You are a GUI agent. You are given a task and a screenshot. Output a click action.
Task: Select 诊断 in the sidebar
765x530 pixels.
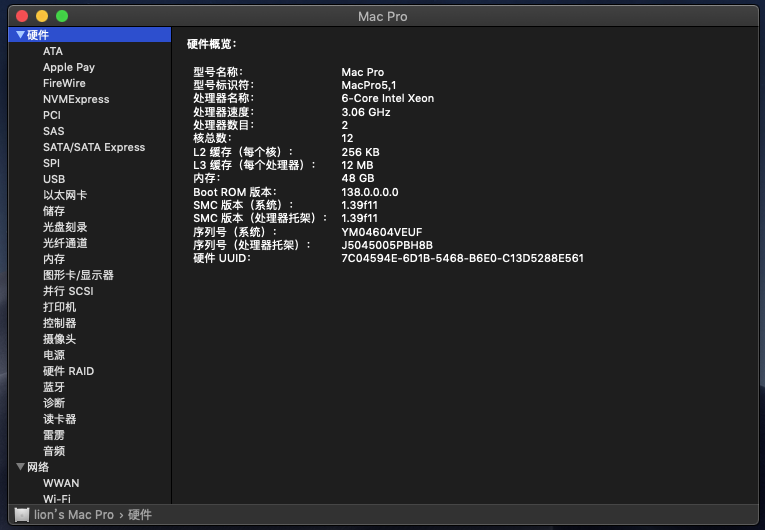pyautogui.click(x=54, y=403)
